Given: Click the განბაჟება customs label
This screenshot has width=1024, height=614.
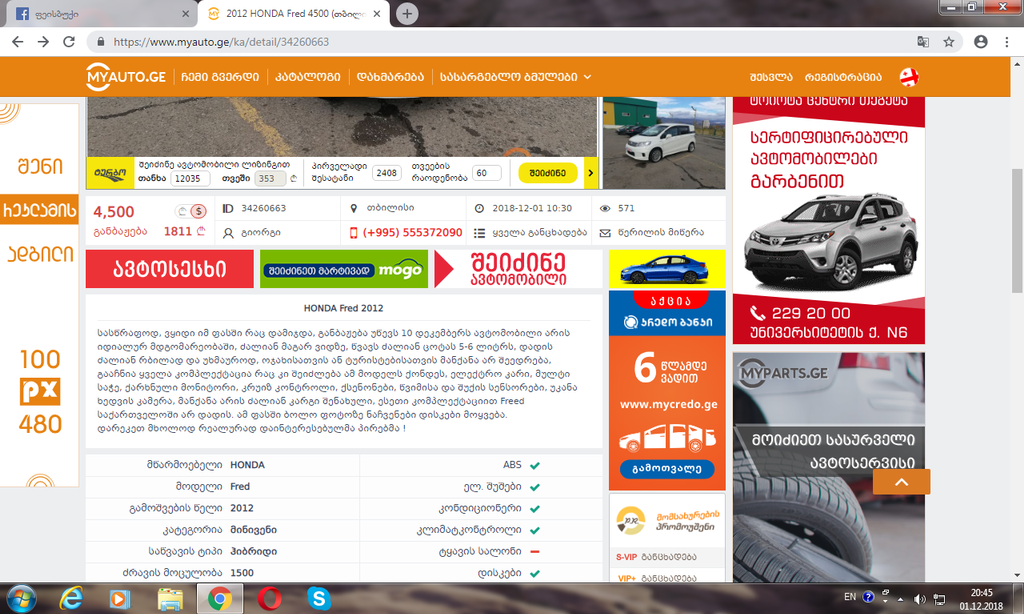Looking at the screenshot, I should pos(120,231).
